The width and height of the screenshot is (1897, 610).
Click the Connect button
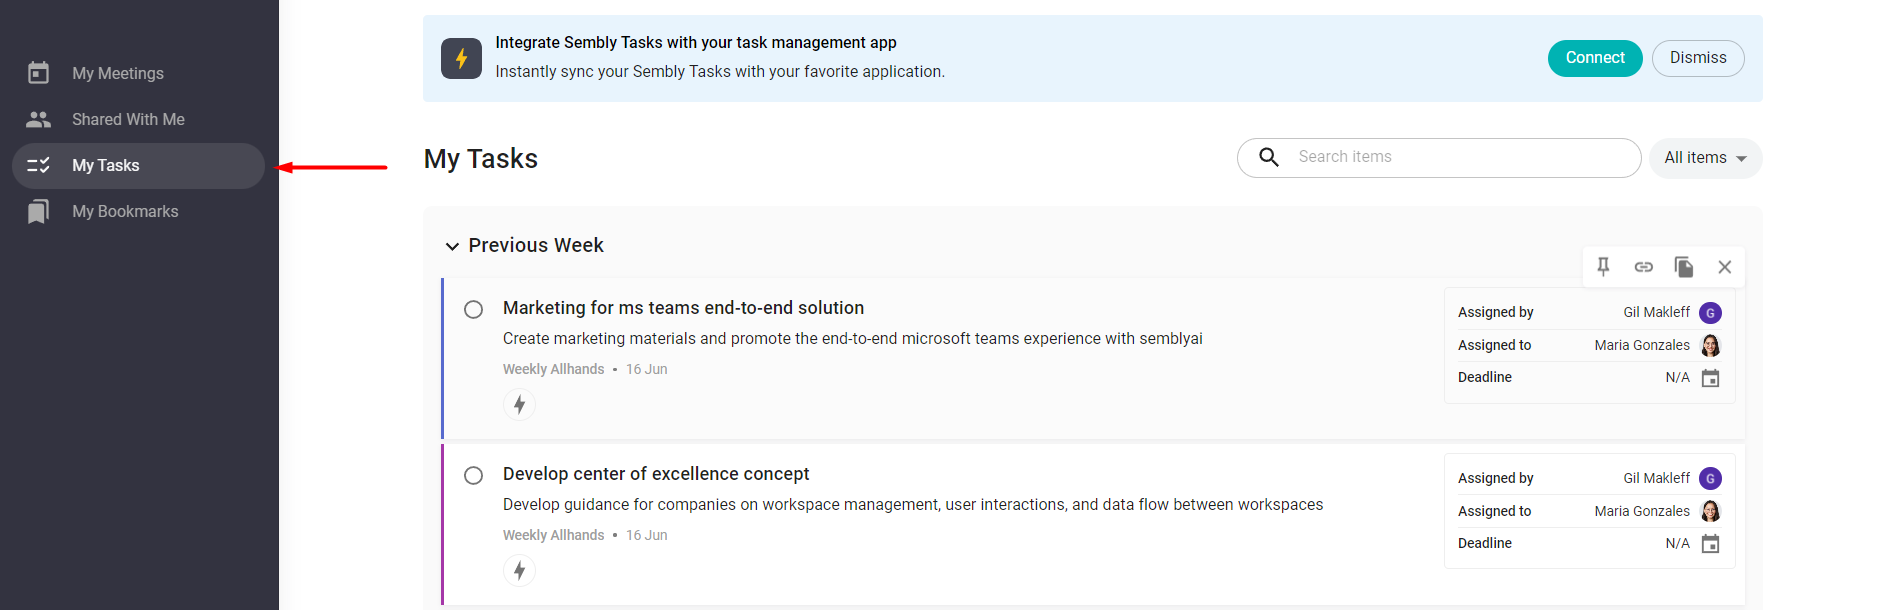click(x=1595, y=58)
